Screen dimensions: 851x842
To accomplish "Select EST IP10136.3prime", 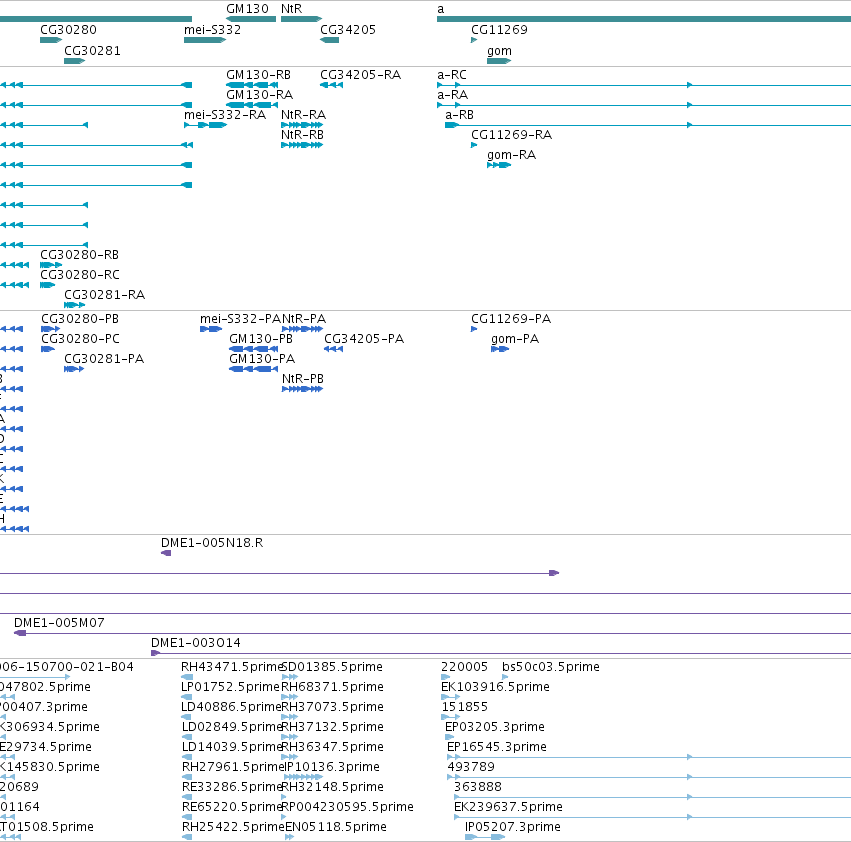I will (x=303, y=777).
